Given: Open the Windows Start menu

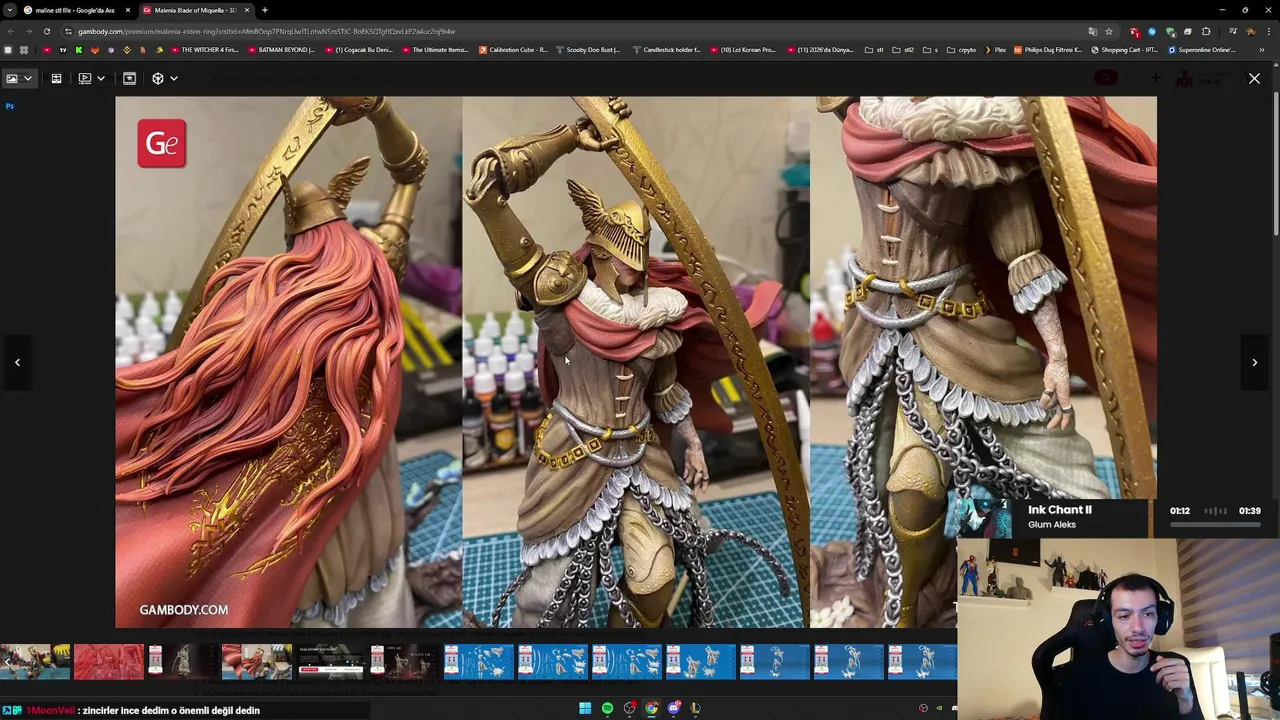Looking at the screenshot, I should [585, 709].
